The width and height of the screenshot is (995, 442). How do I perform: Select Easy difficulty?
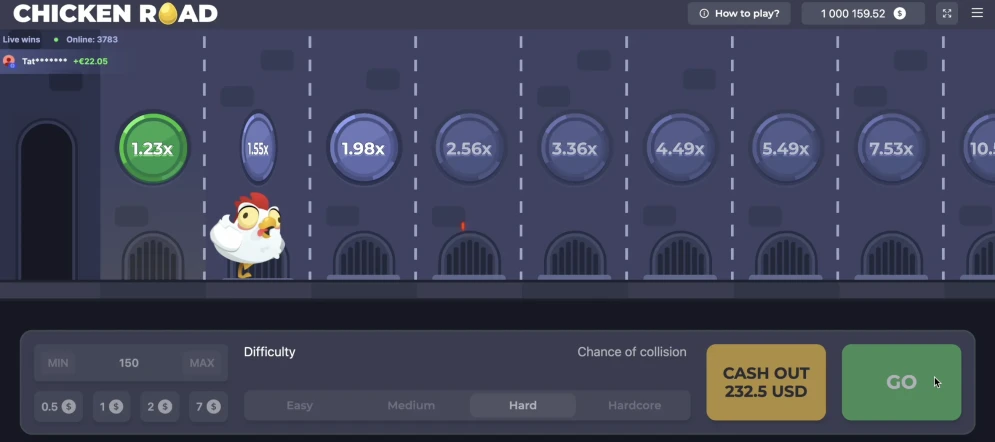[299, 406]
